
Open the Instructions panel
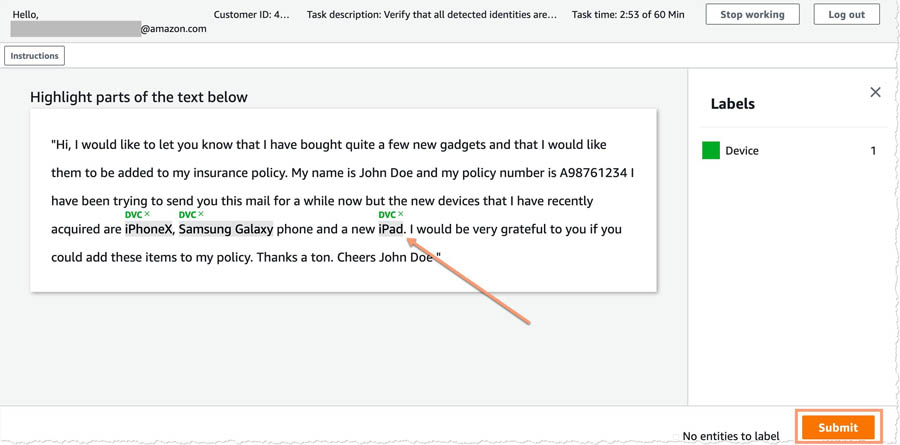pyautogui.click(x=34, y=56)
